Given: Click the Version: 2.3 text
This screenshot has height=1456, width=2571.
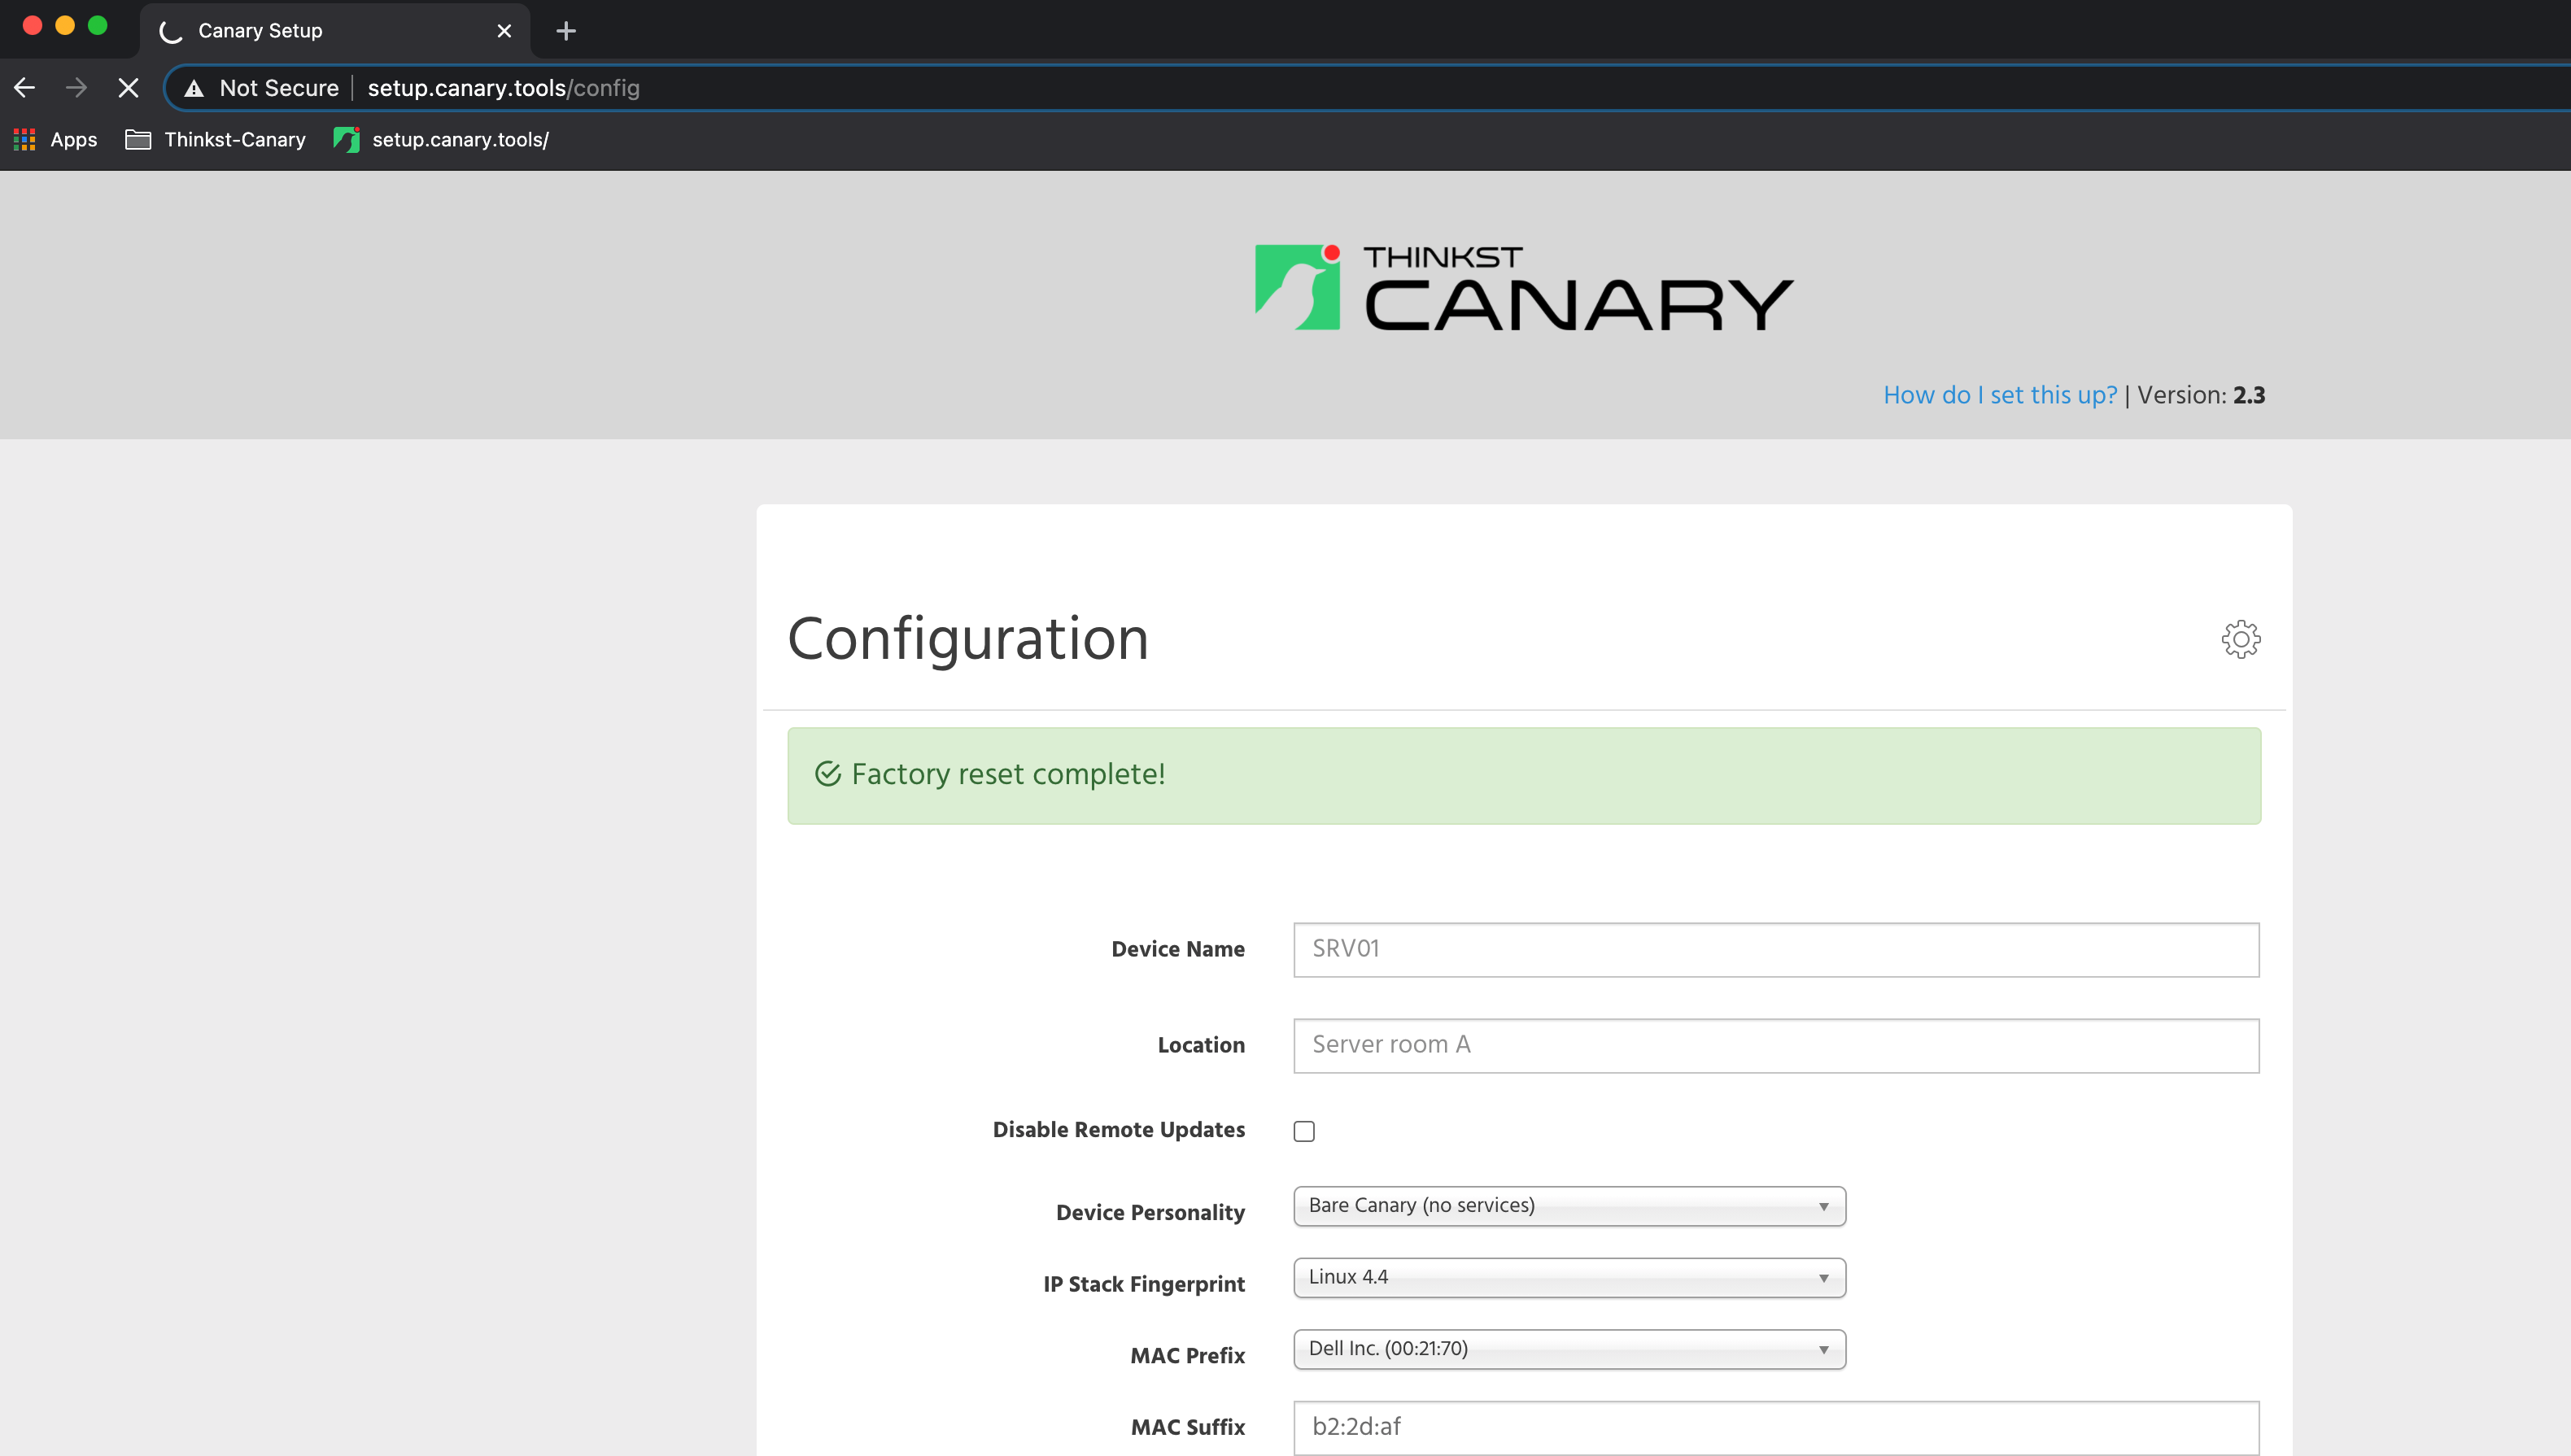Looking at the screenshot, I should pyautogui.click(x=2201, y=395).
